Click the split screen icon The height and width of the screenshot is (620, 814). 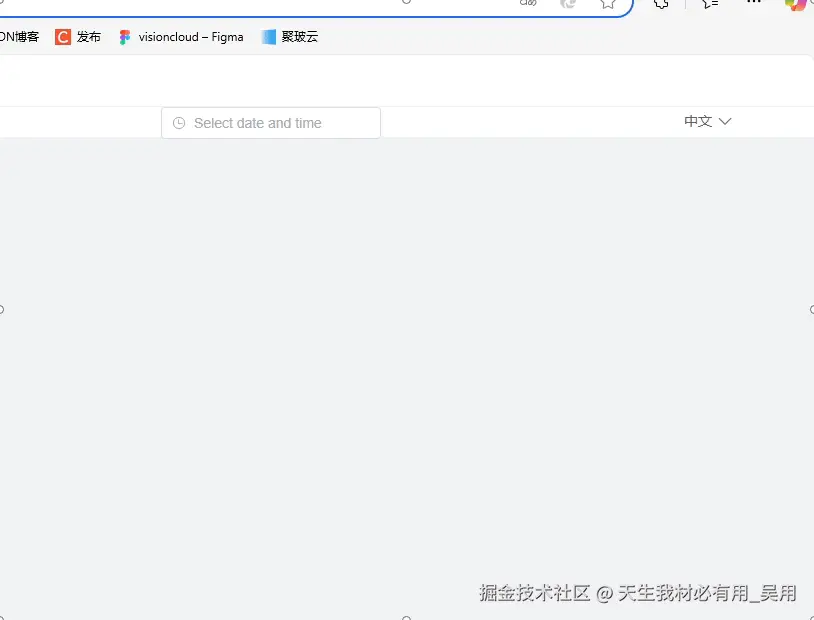(x=659, y=5)
